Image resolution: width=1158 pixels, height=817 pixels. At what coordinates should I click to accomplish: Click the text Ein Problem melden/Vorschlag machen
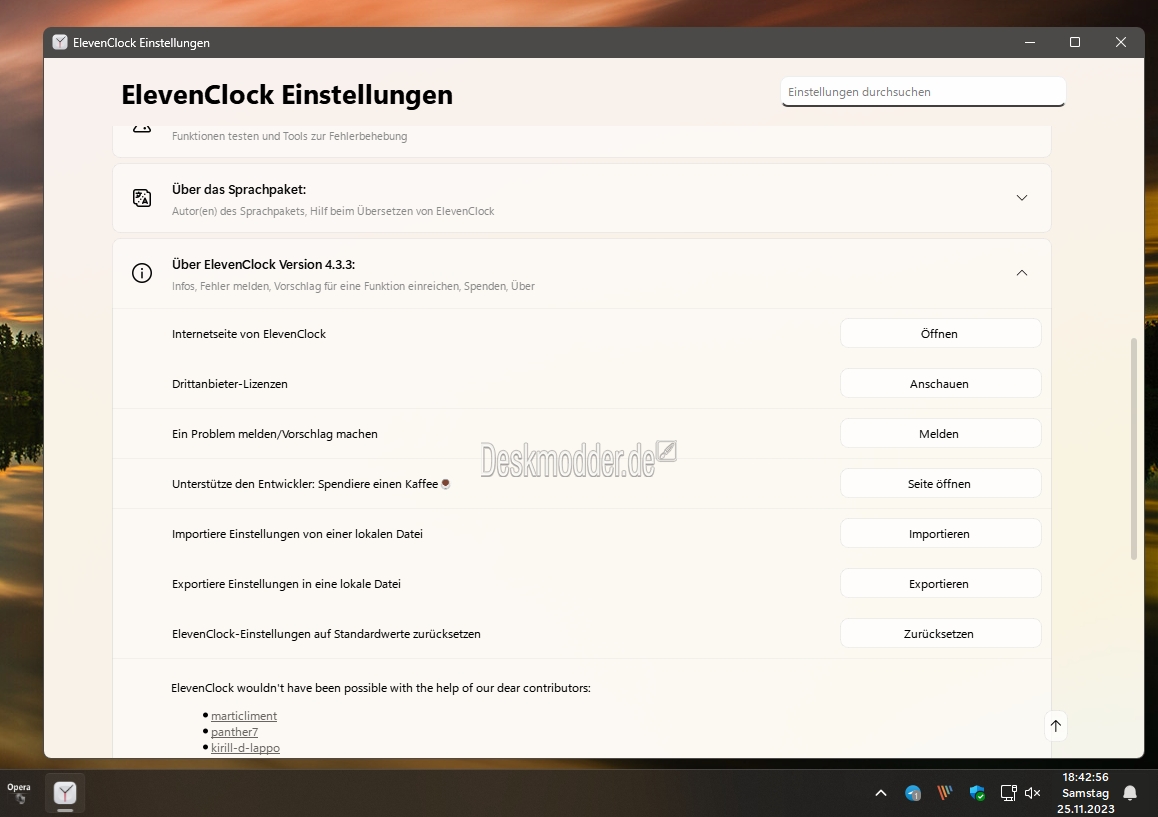275,434
